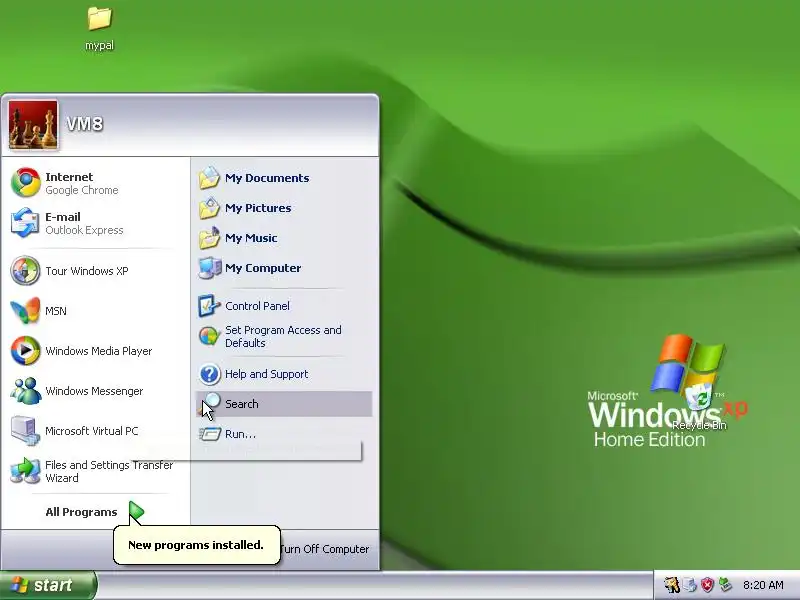This screenshot has height=600, width=800.
Task: Click the Help and Support label text
Action: [x=266, y=374]
